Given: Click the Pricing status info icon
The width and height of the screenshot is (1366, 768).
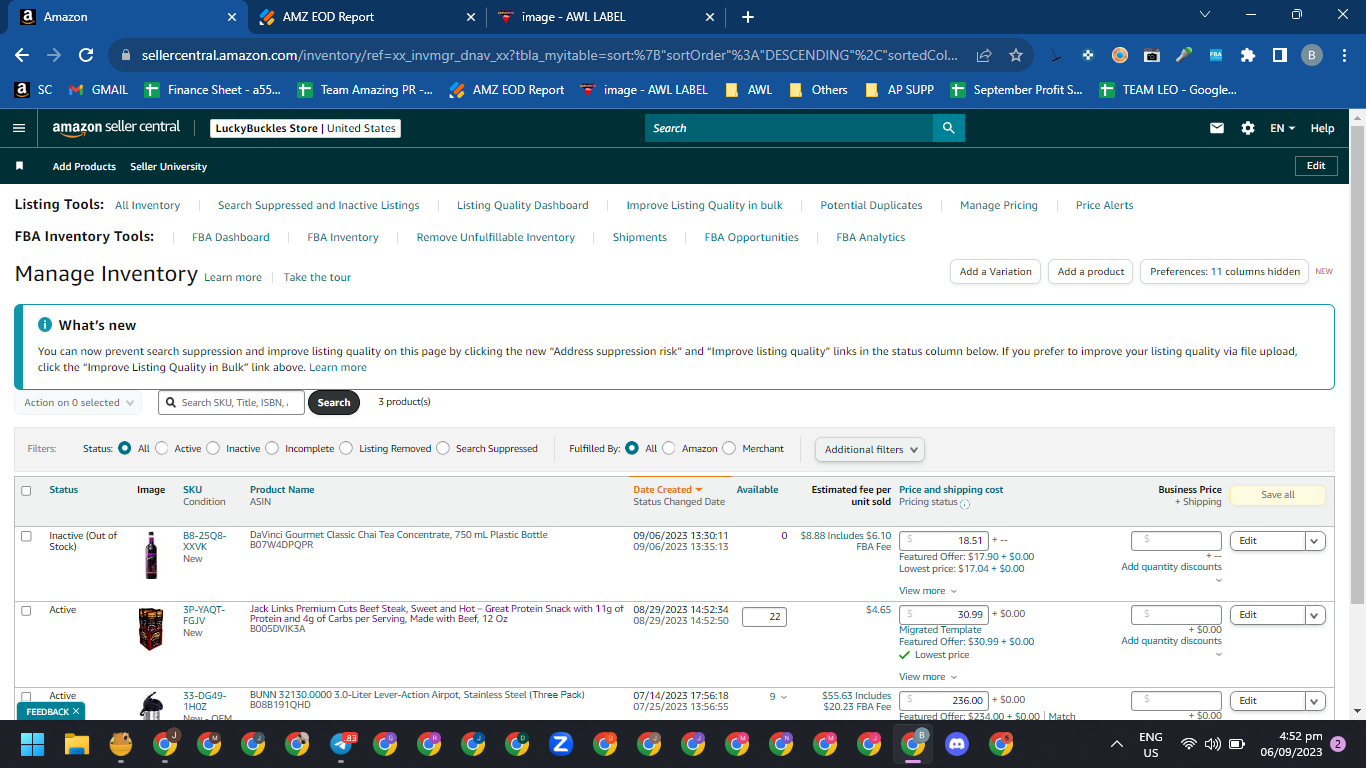Looking at the screenshot, I should (x=965, y=504).
